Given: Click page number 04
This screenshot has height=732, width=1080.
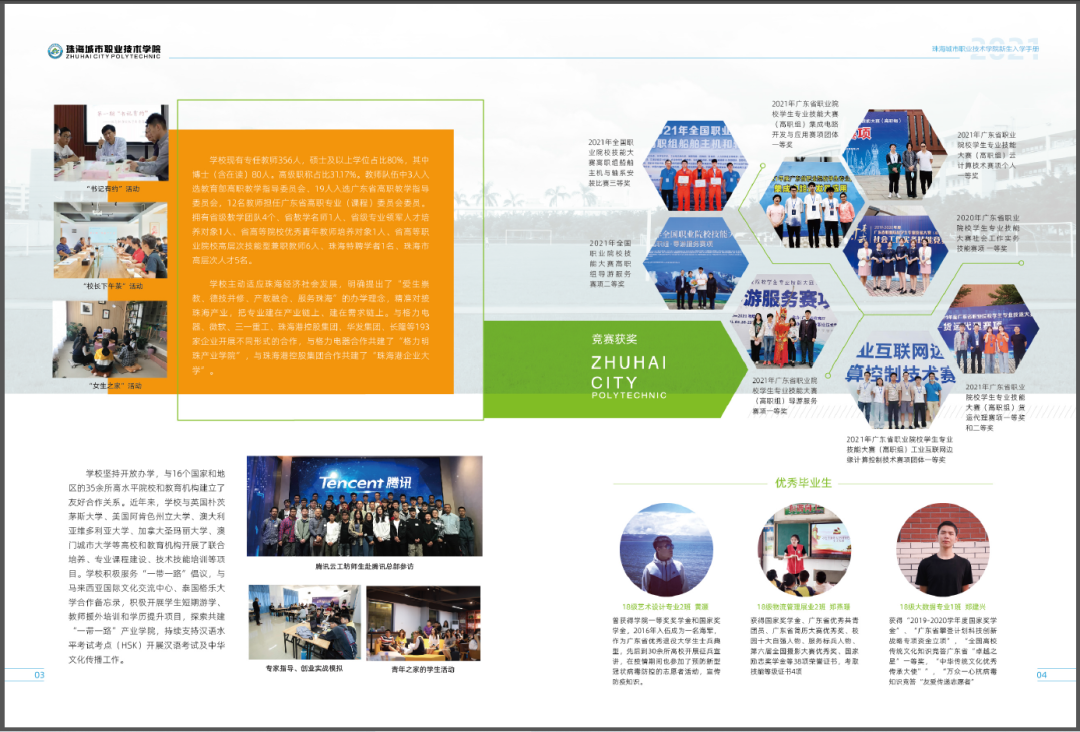Looking at the screenshot, I should pyautogui.click(x=1041, y=675).
